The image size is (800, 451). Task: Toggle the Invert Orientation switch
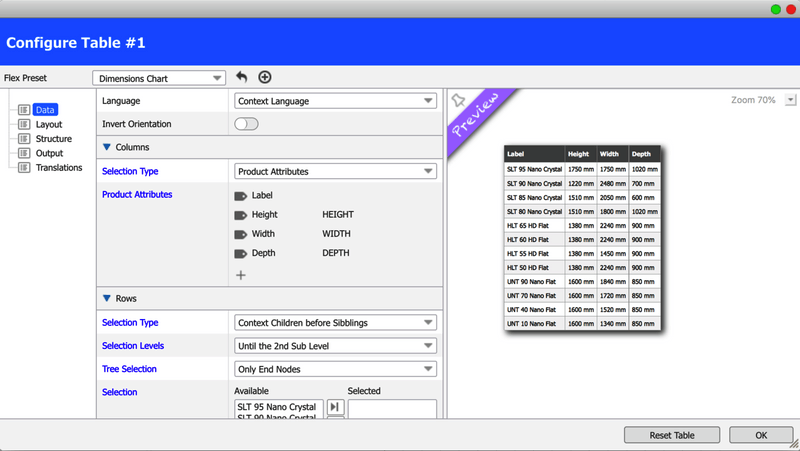pyautogui.click(x=246, y=124)
